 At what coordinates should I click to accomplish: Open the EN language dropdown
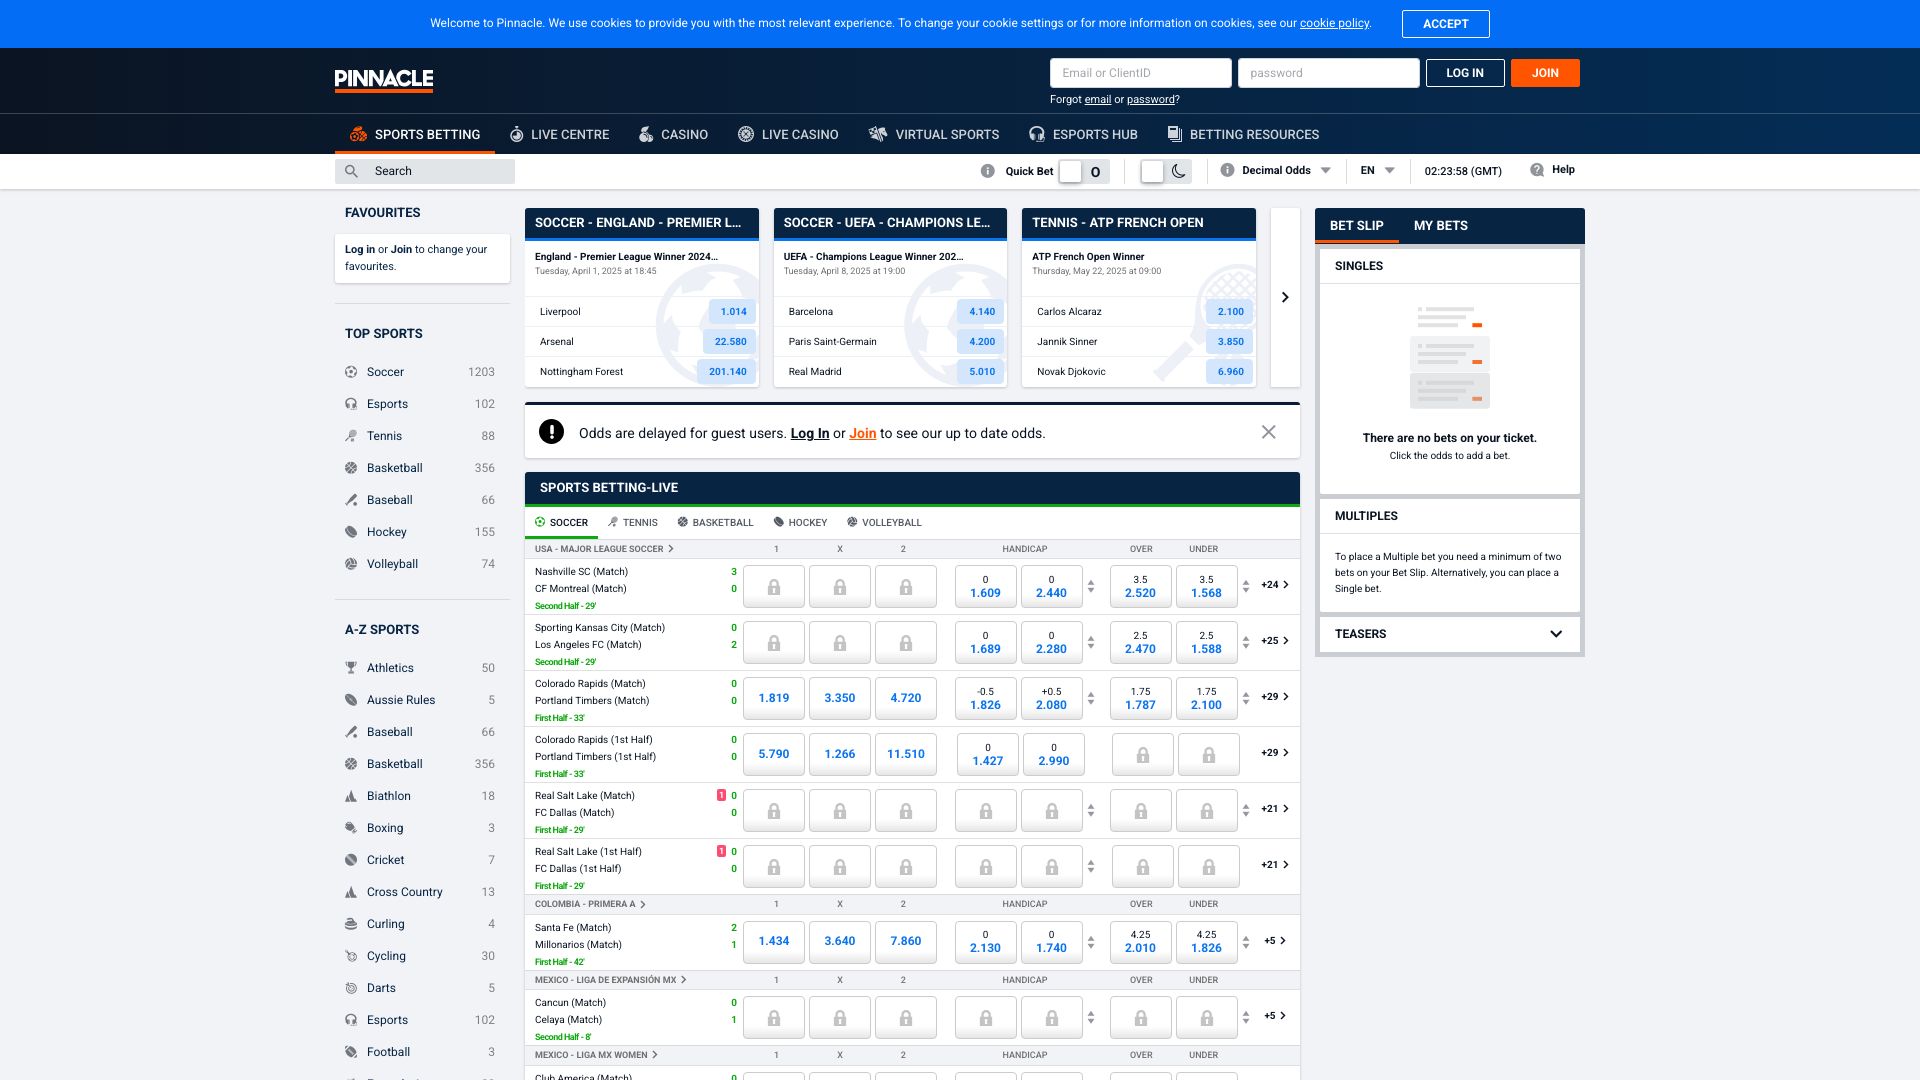(x=1377, y=170)
